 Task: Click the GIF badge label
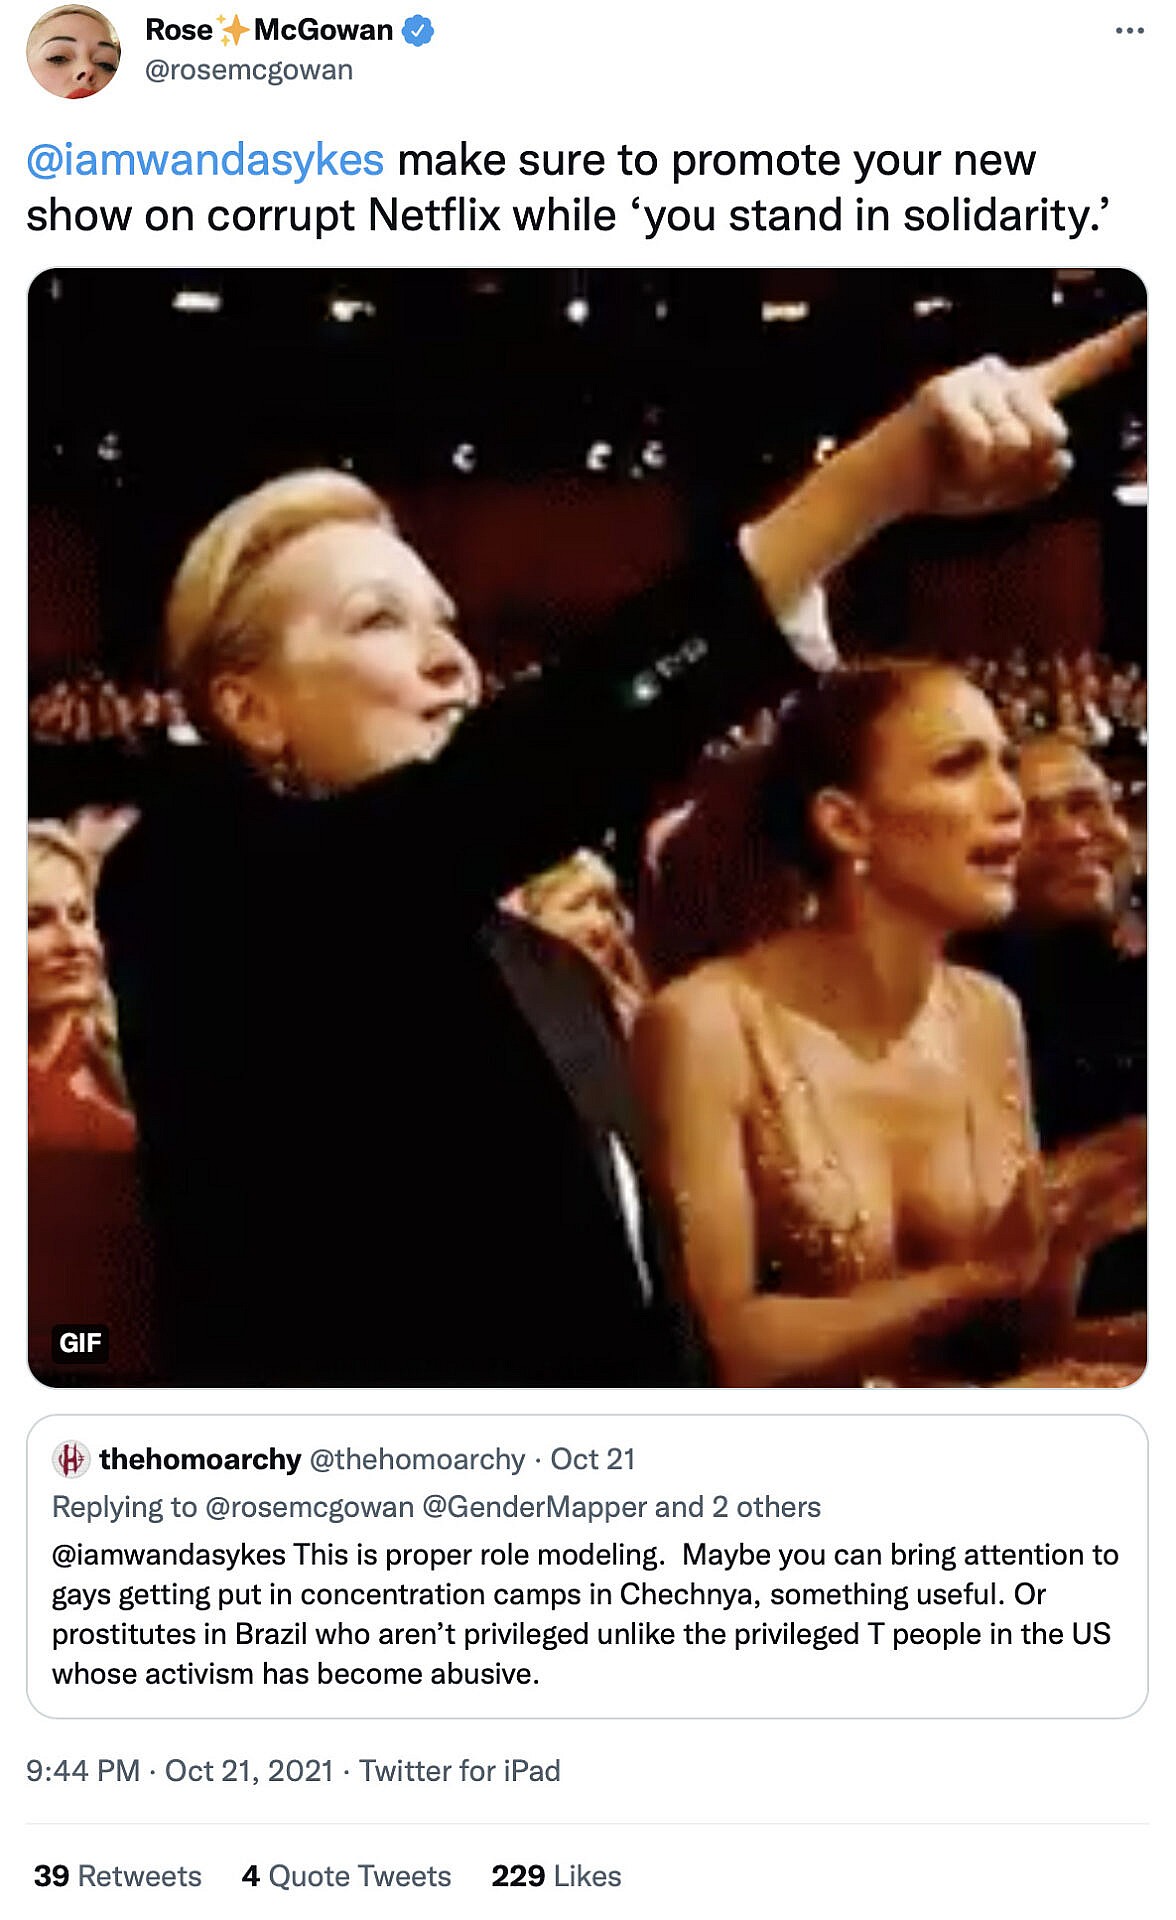[80, 1342]
